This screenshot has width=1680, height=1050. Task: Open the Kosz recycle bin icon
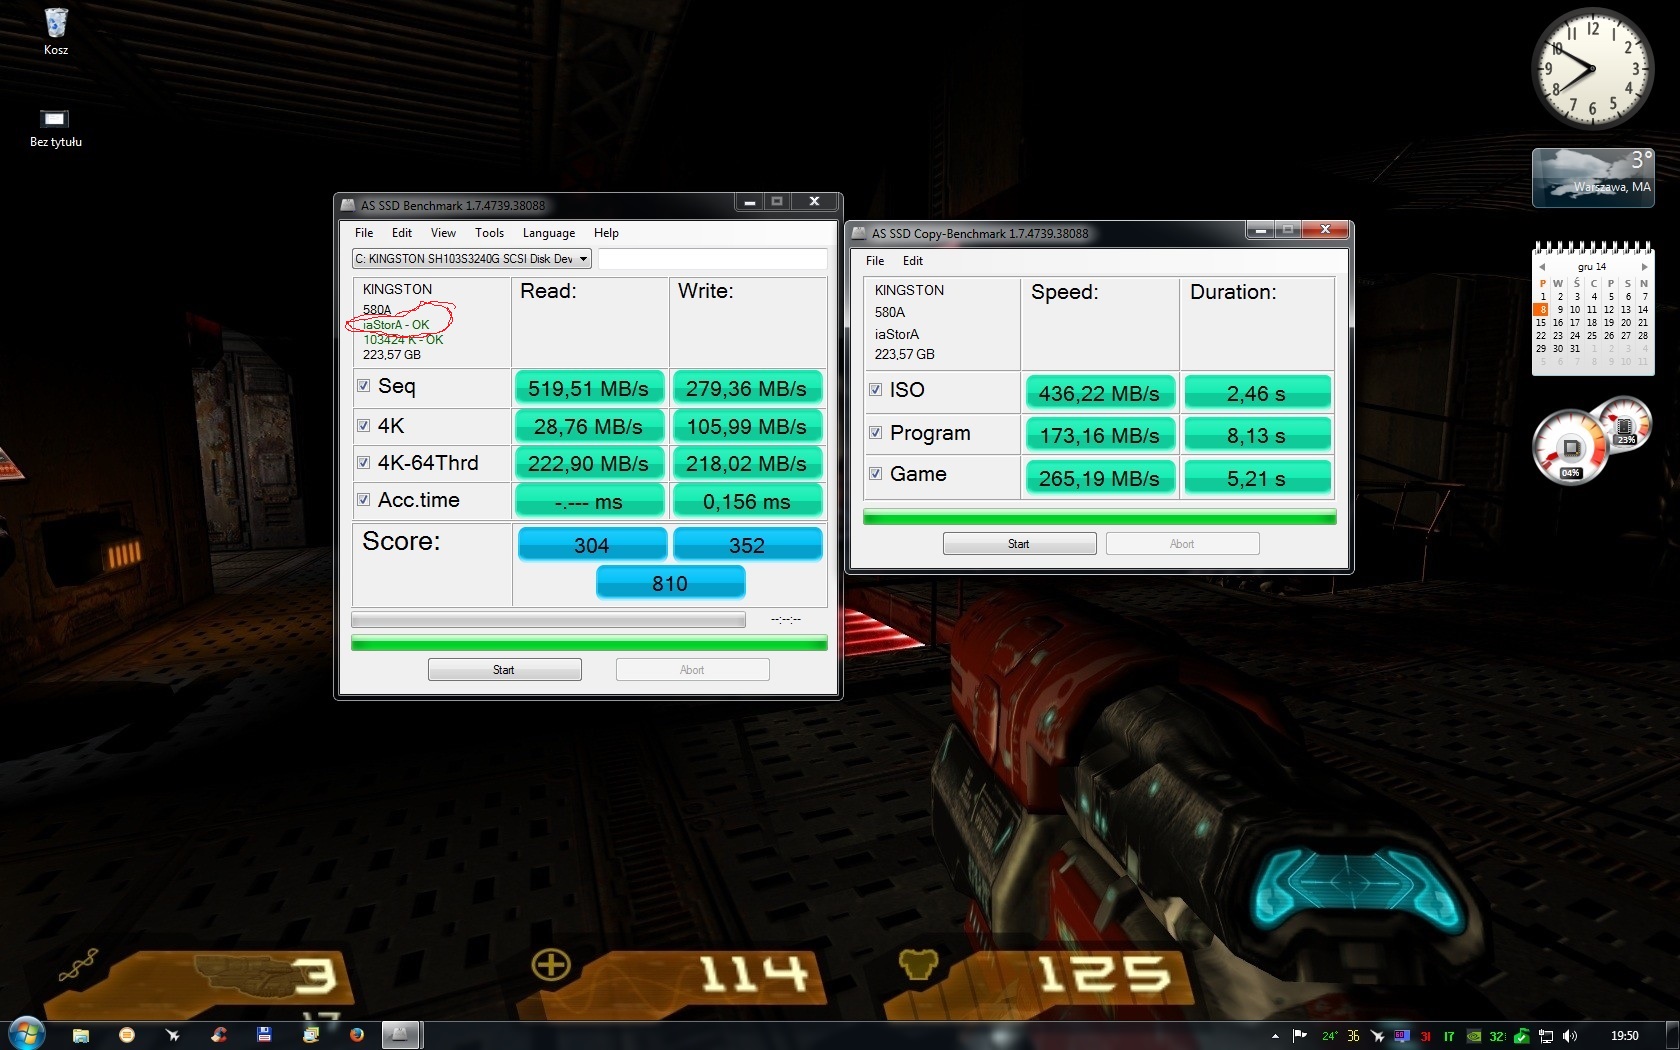(x=56, y=32)
